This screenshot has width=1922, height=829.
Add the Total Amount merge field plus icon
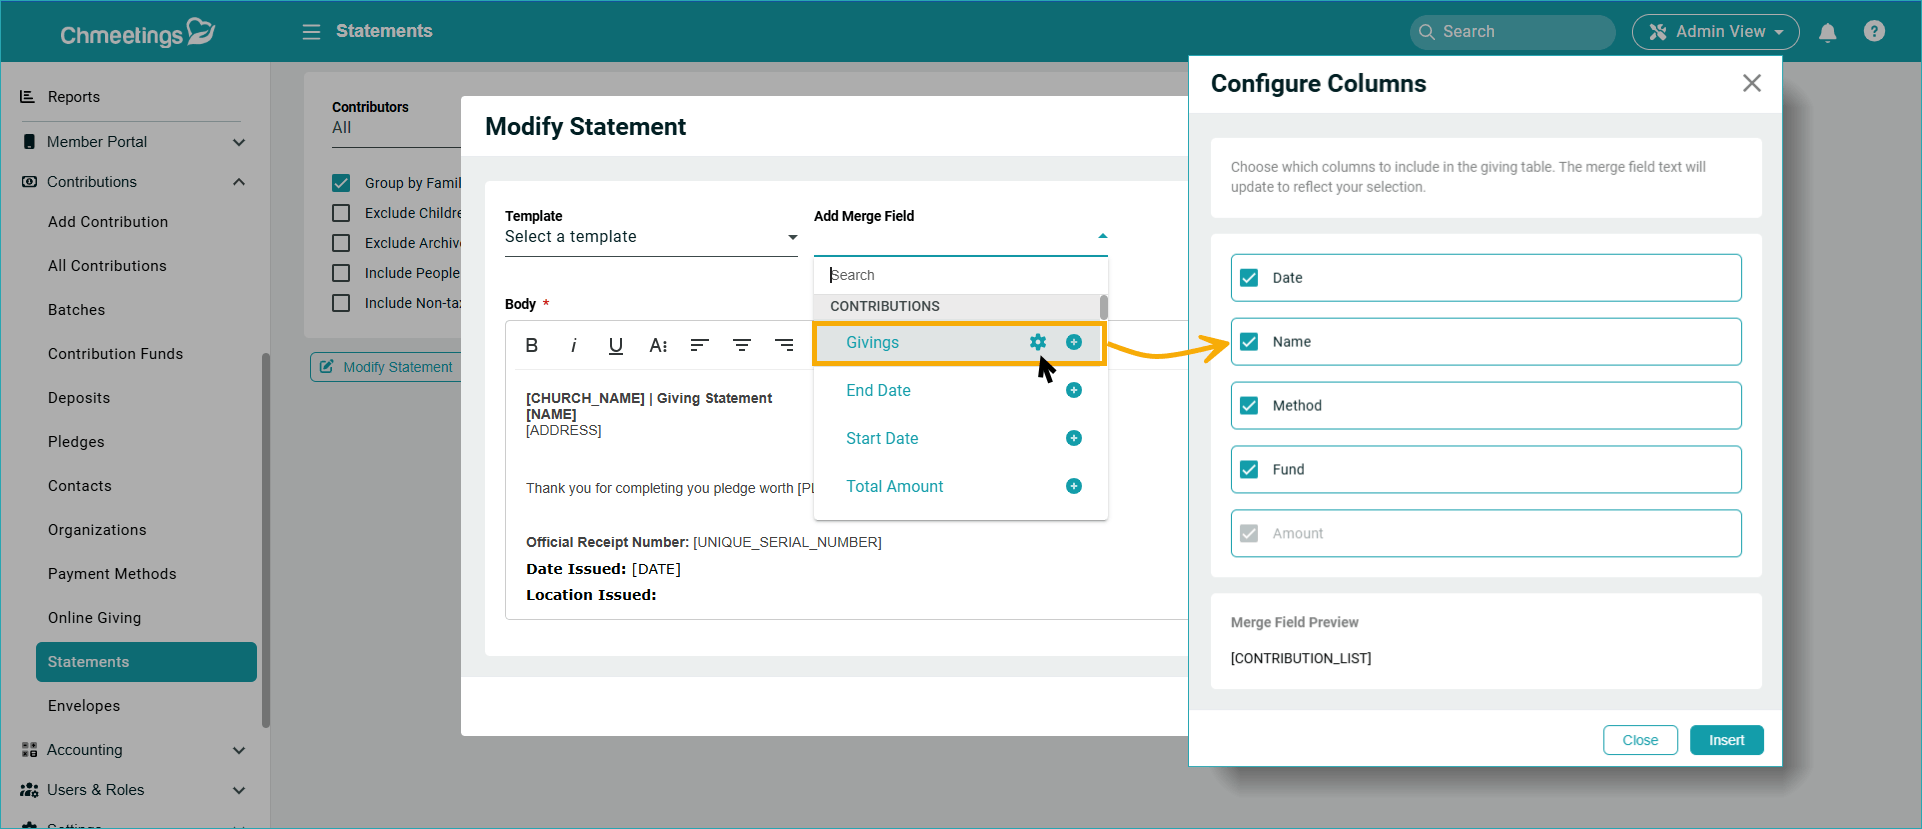[1074, 486]
